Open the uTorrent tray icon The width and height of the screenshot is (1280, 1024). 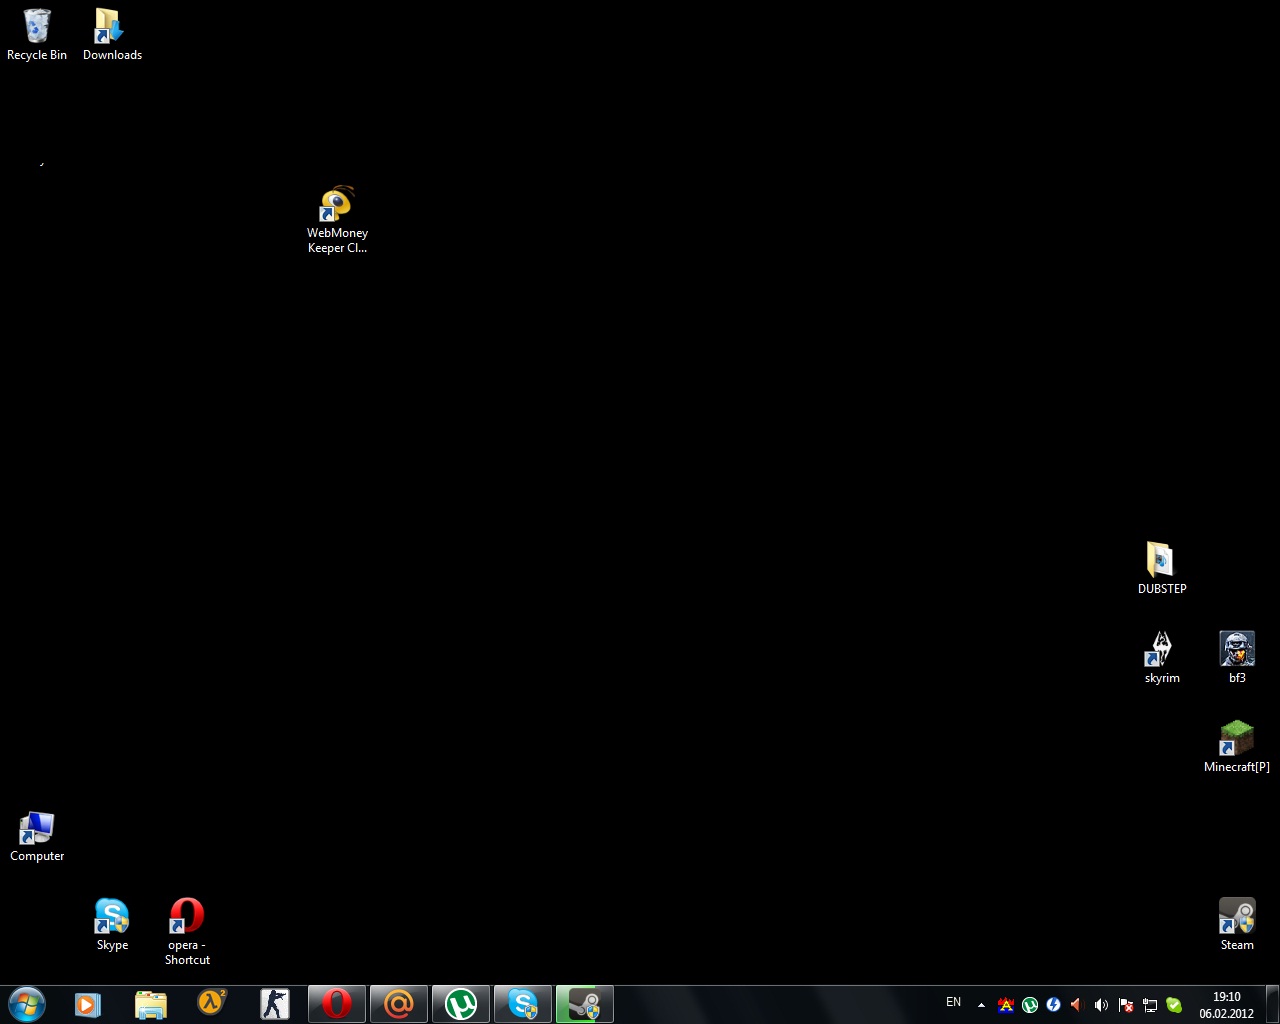coord(1030,1005)
